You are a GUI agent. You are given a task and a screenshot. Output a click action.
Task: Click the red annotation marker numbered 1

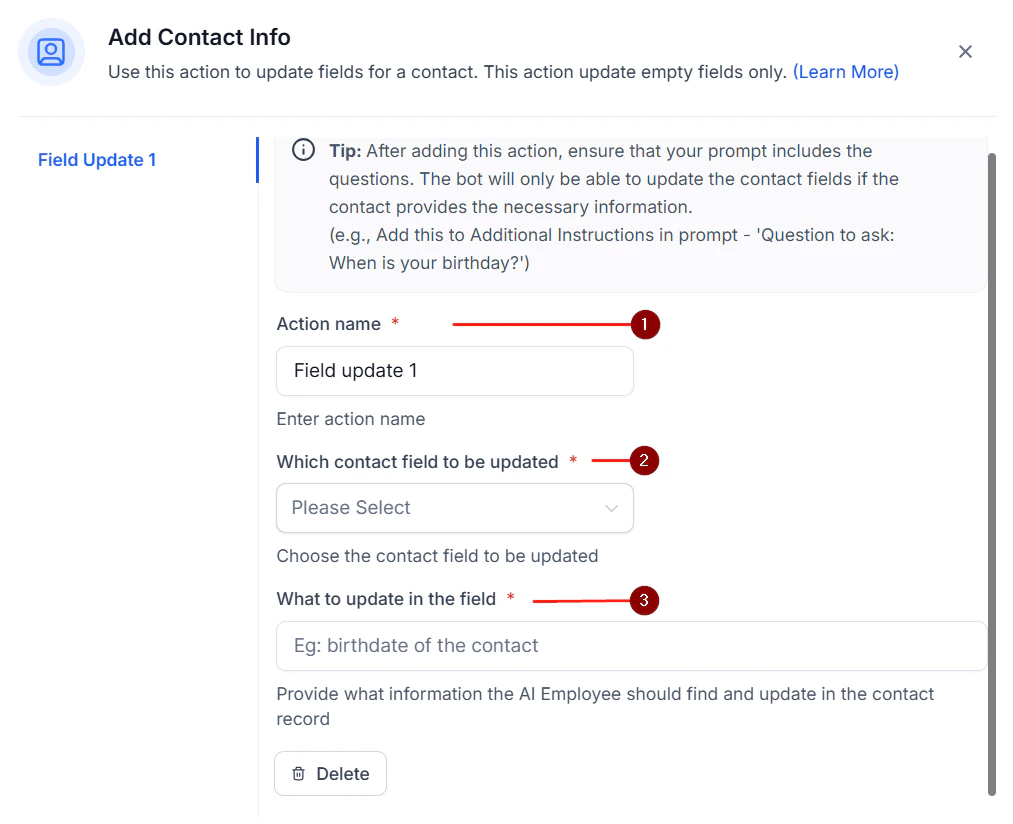pos(645,324)
